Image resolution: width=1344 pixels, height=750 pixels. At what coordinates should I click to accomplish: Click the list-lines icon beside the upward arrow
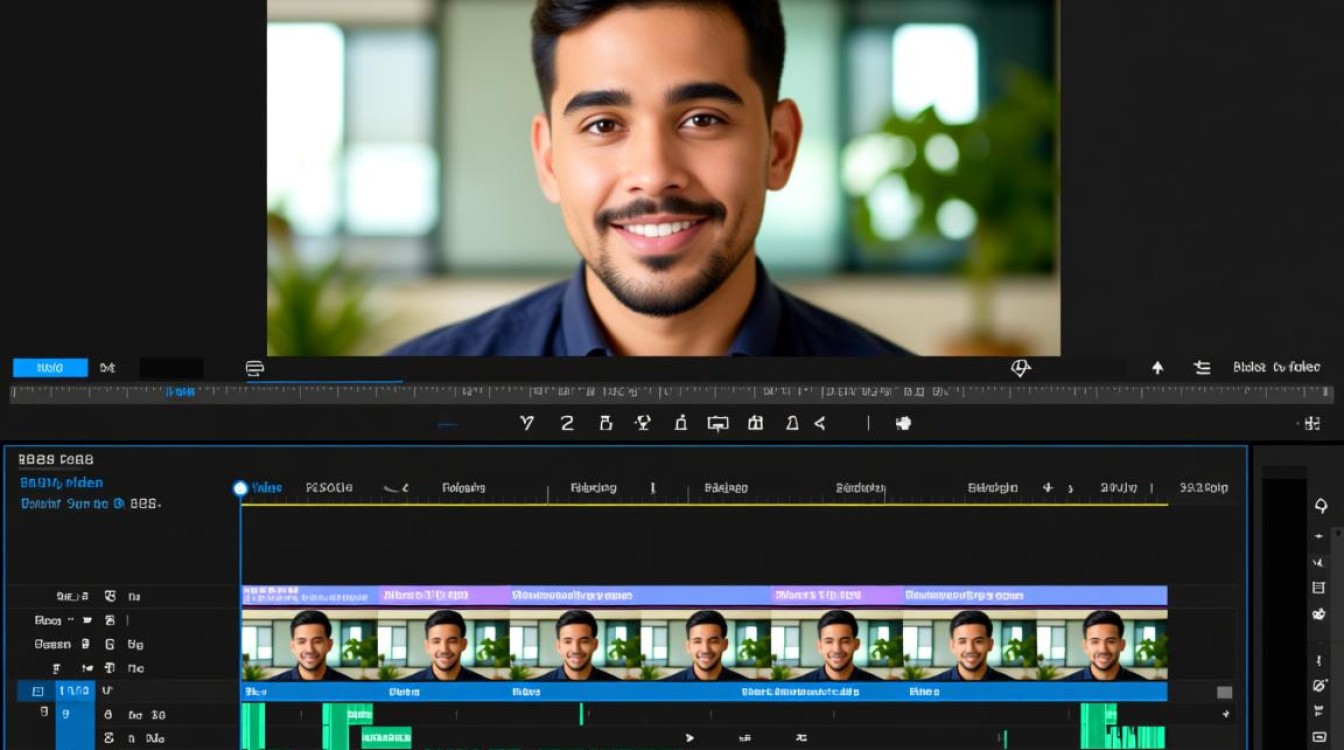click(1202, 368)
